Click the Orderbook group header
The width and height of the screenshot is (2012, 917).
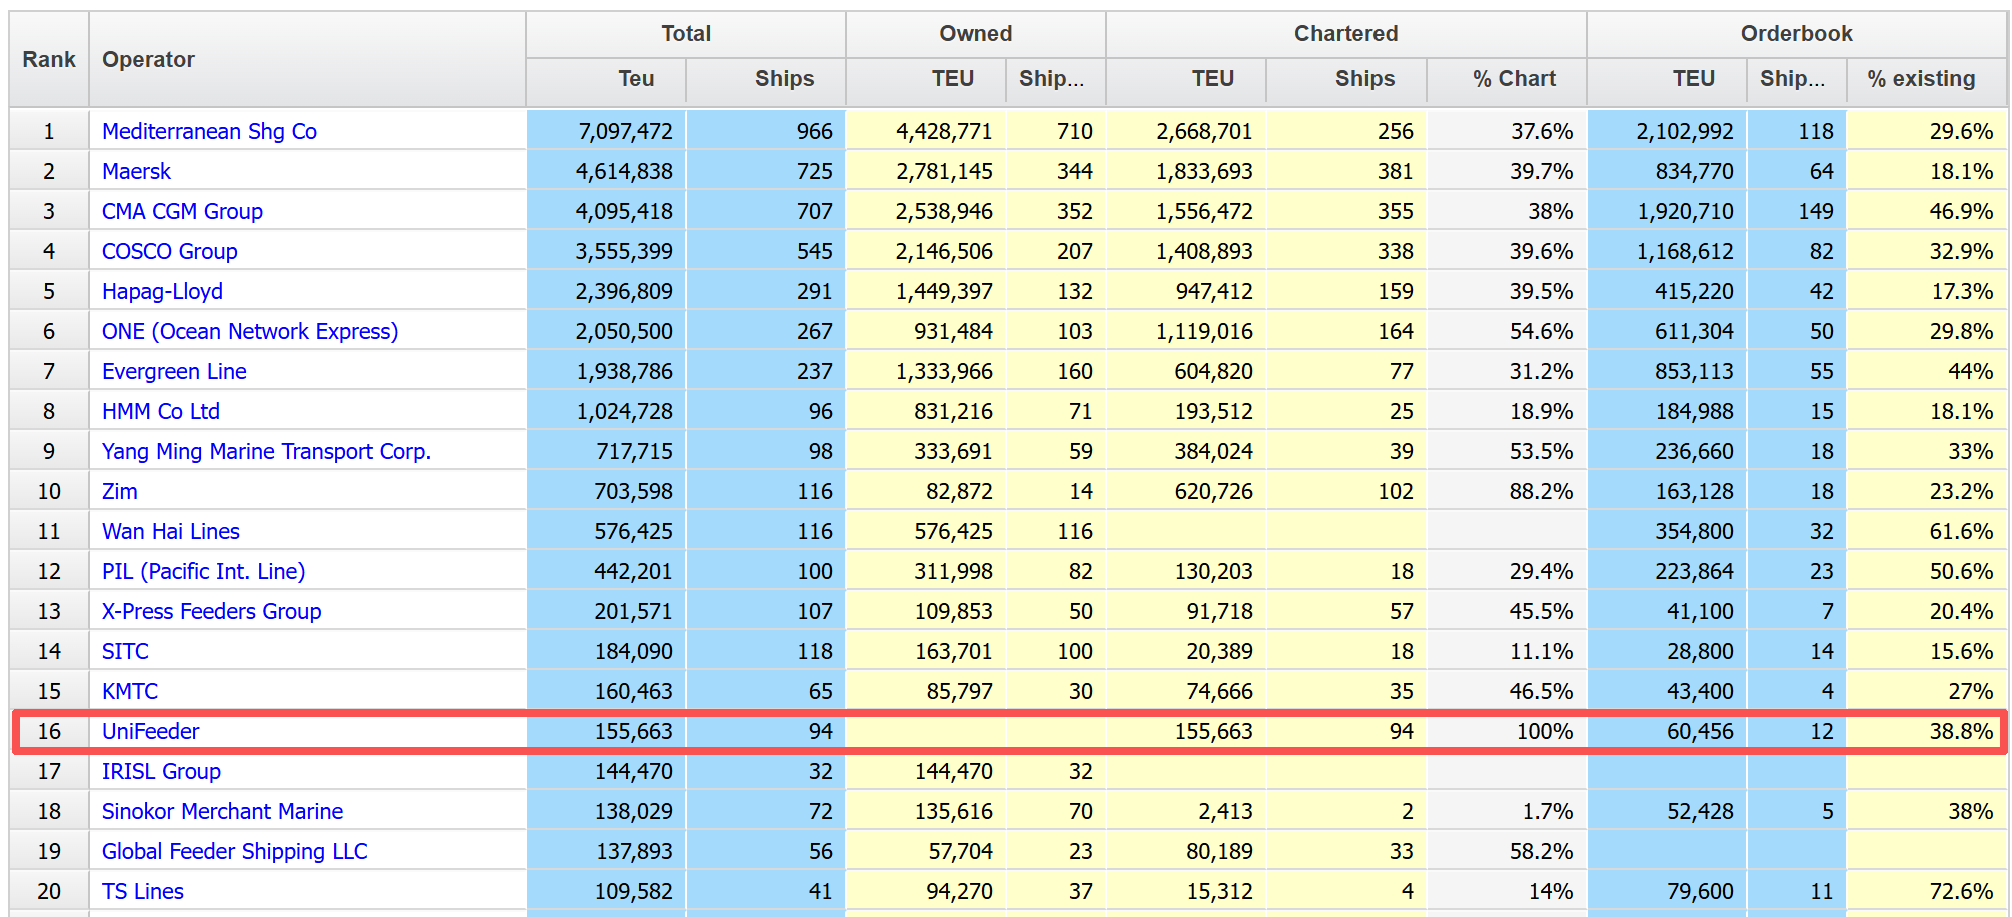(x=1795, y=33)
